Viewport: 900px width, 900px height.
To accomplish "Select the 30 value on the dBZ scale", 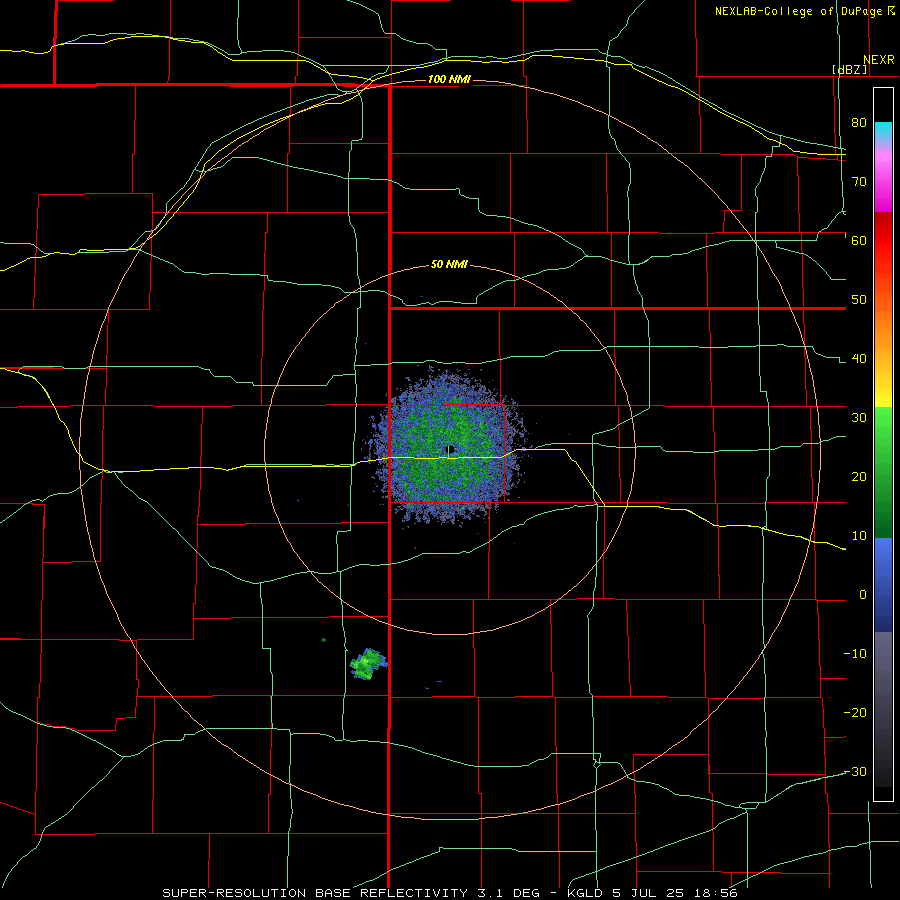I will tap(859, 417).
